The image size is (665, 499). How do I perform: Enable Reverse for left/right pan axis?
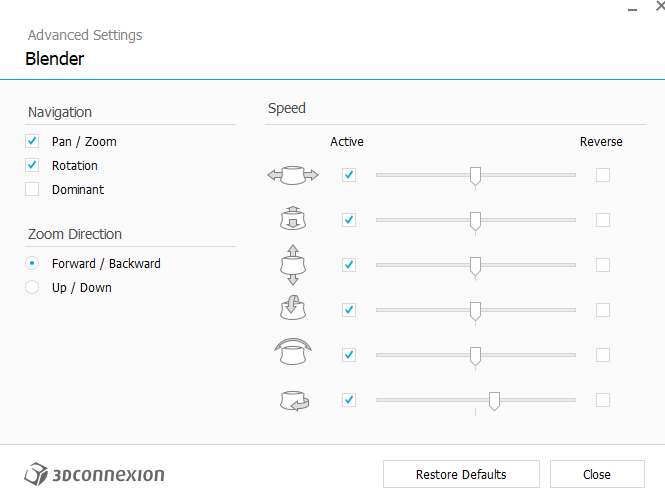603,175
